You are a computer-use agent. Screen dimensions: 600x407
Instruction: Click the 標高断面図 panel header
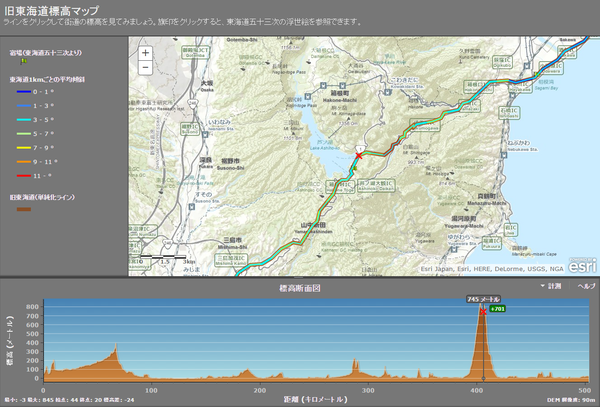[300, 287]
